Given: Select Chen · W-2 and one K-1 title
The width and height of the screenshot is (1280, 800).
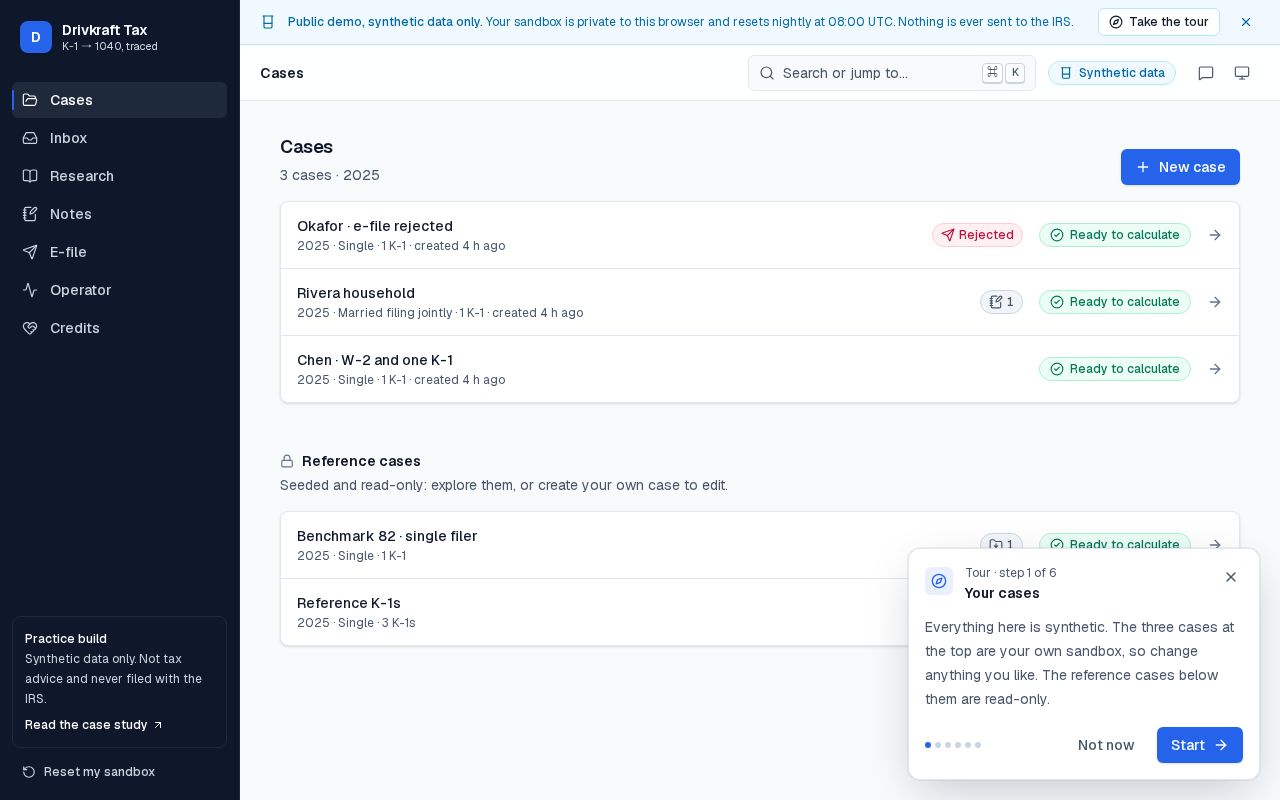Looking at the screenshot, I should click(375, 360).
